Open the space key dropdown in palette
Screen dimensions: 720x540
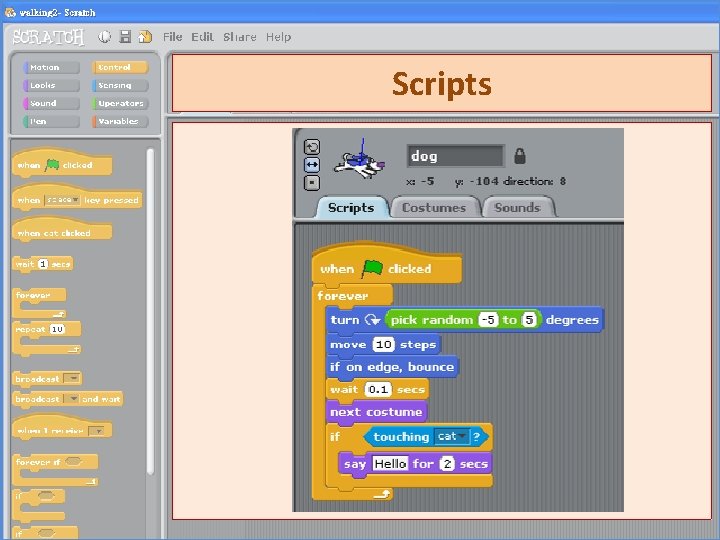pos(62,200)
